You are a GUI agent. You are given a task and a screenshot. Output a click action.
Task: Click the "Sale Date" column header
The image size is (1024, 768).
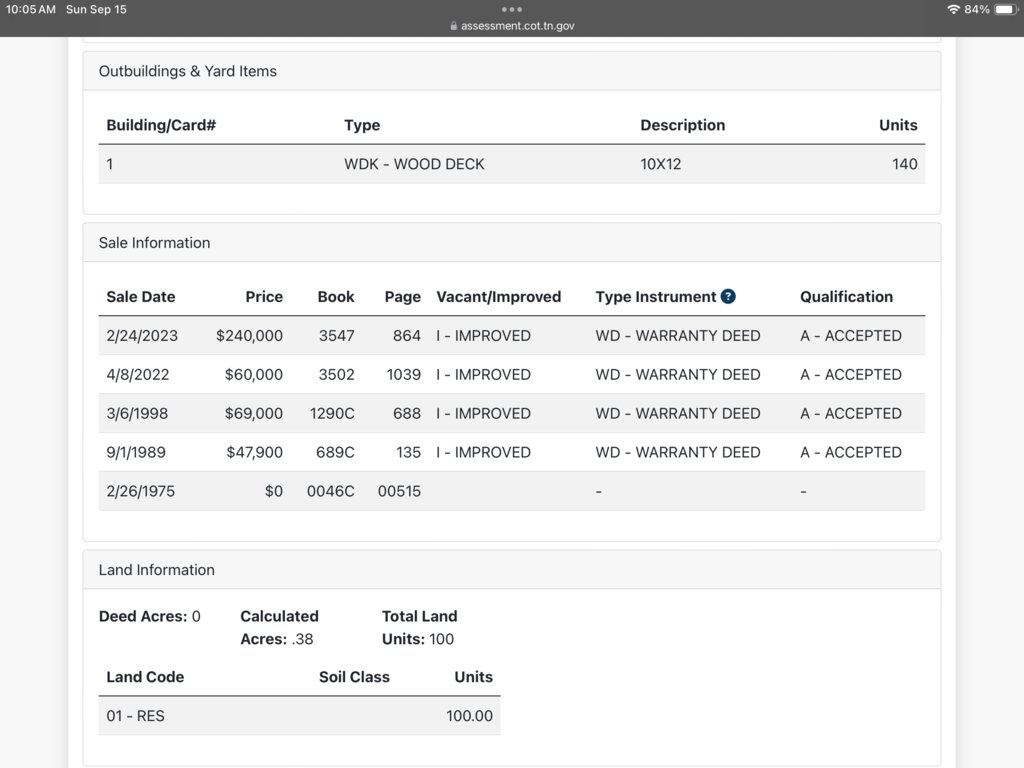(140, 297)
